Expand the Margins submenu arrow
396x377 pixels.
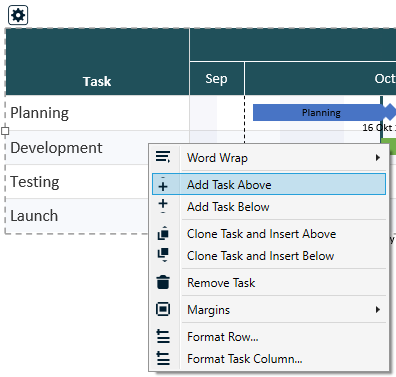(x=378, y=310)
